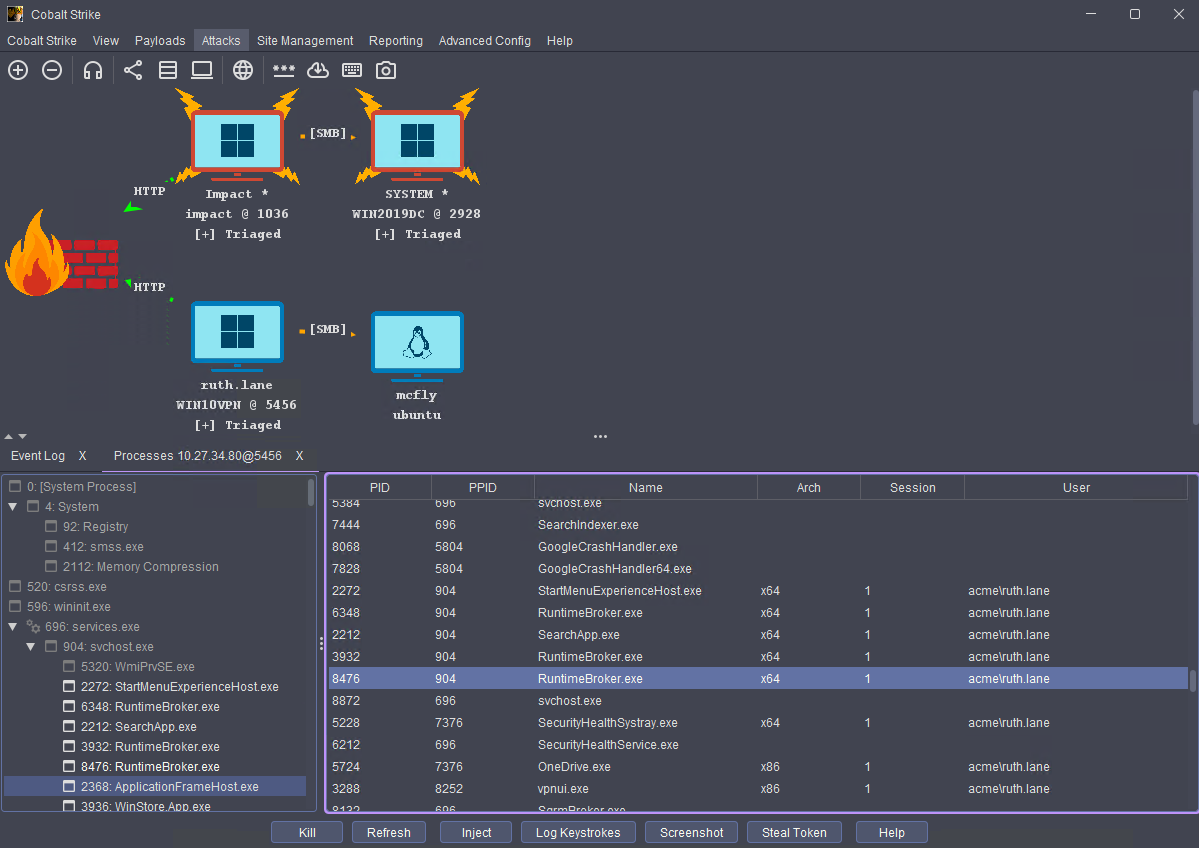Collapse the 696: services.exe tree node
The width and height of the screenshot is (1199, 848).
point(13,627)
